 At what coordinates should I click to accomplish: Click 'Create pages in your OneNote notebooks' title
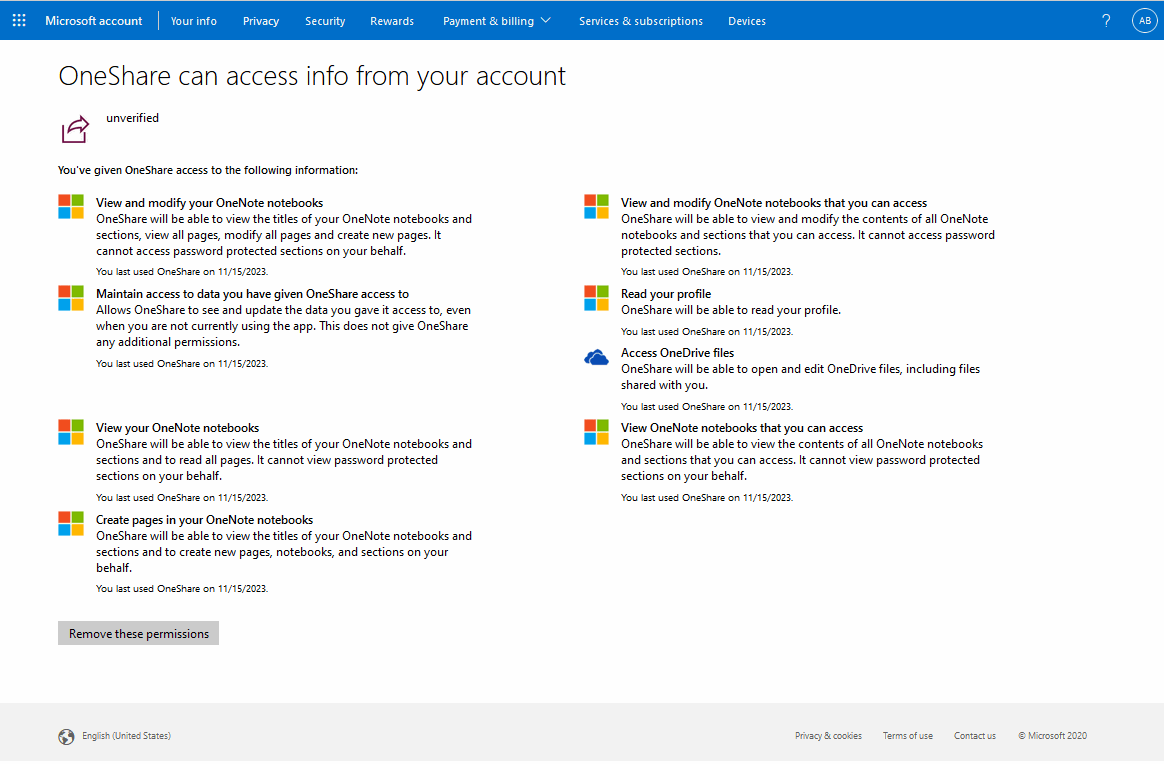click(x=204, y=520)
